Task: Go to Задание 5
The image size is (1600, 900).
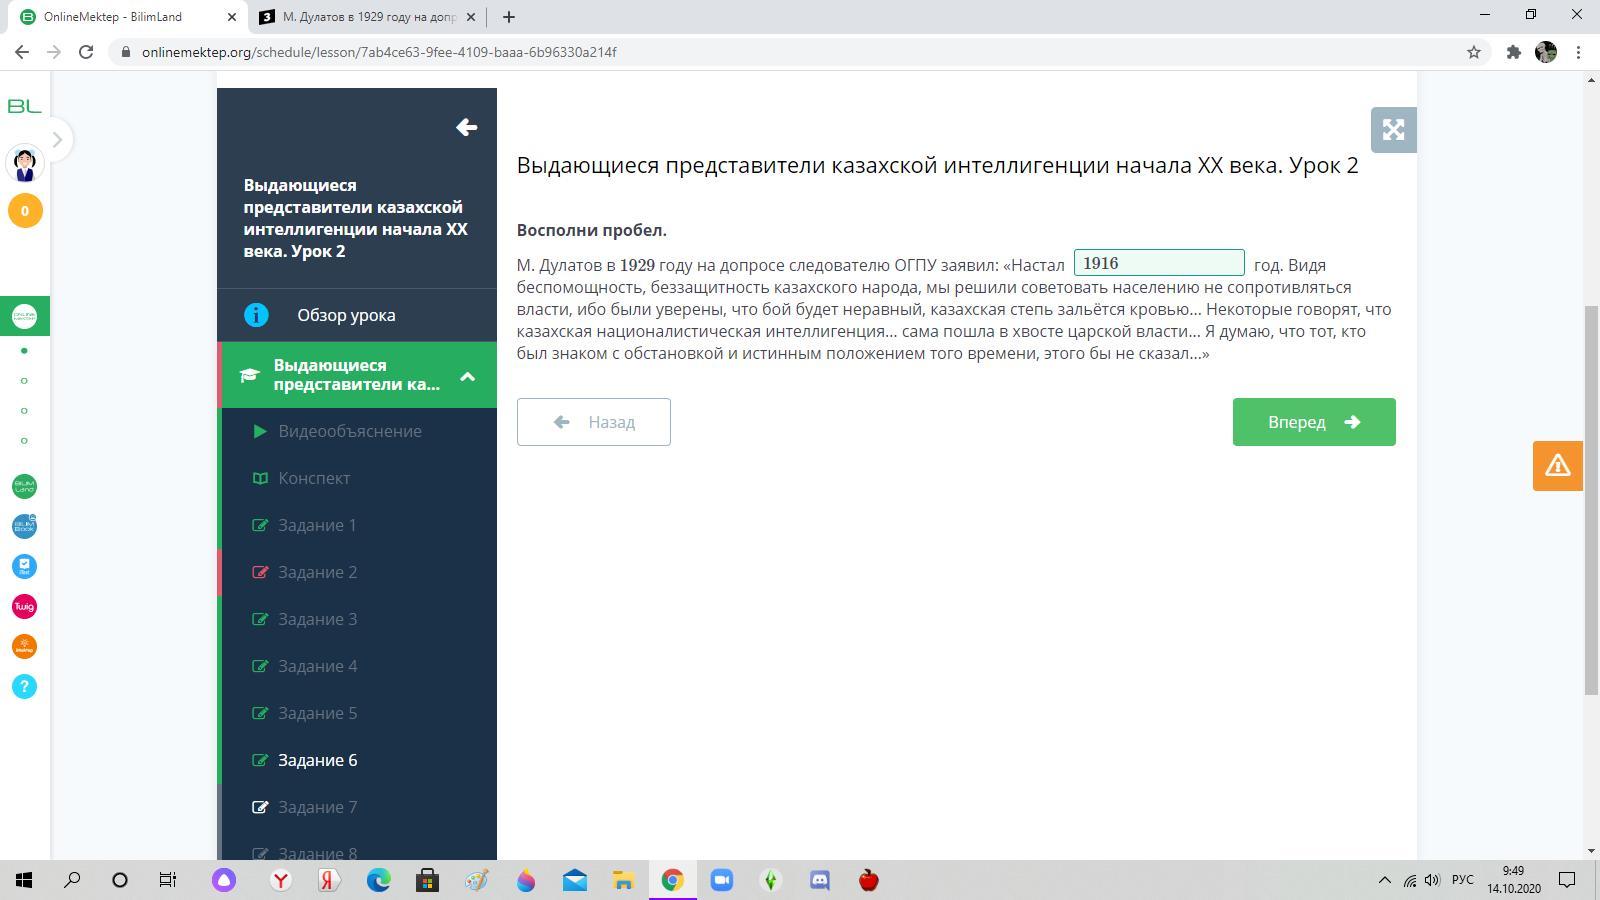Action: coord(317,713)
